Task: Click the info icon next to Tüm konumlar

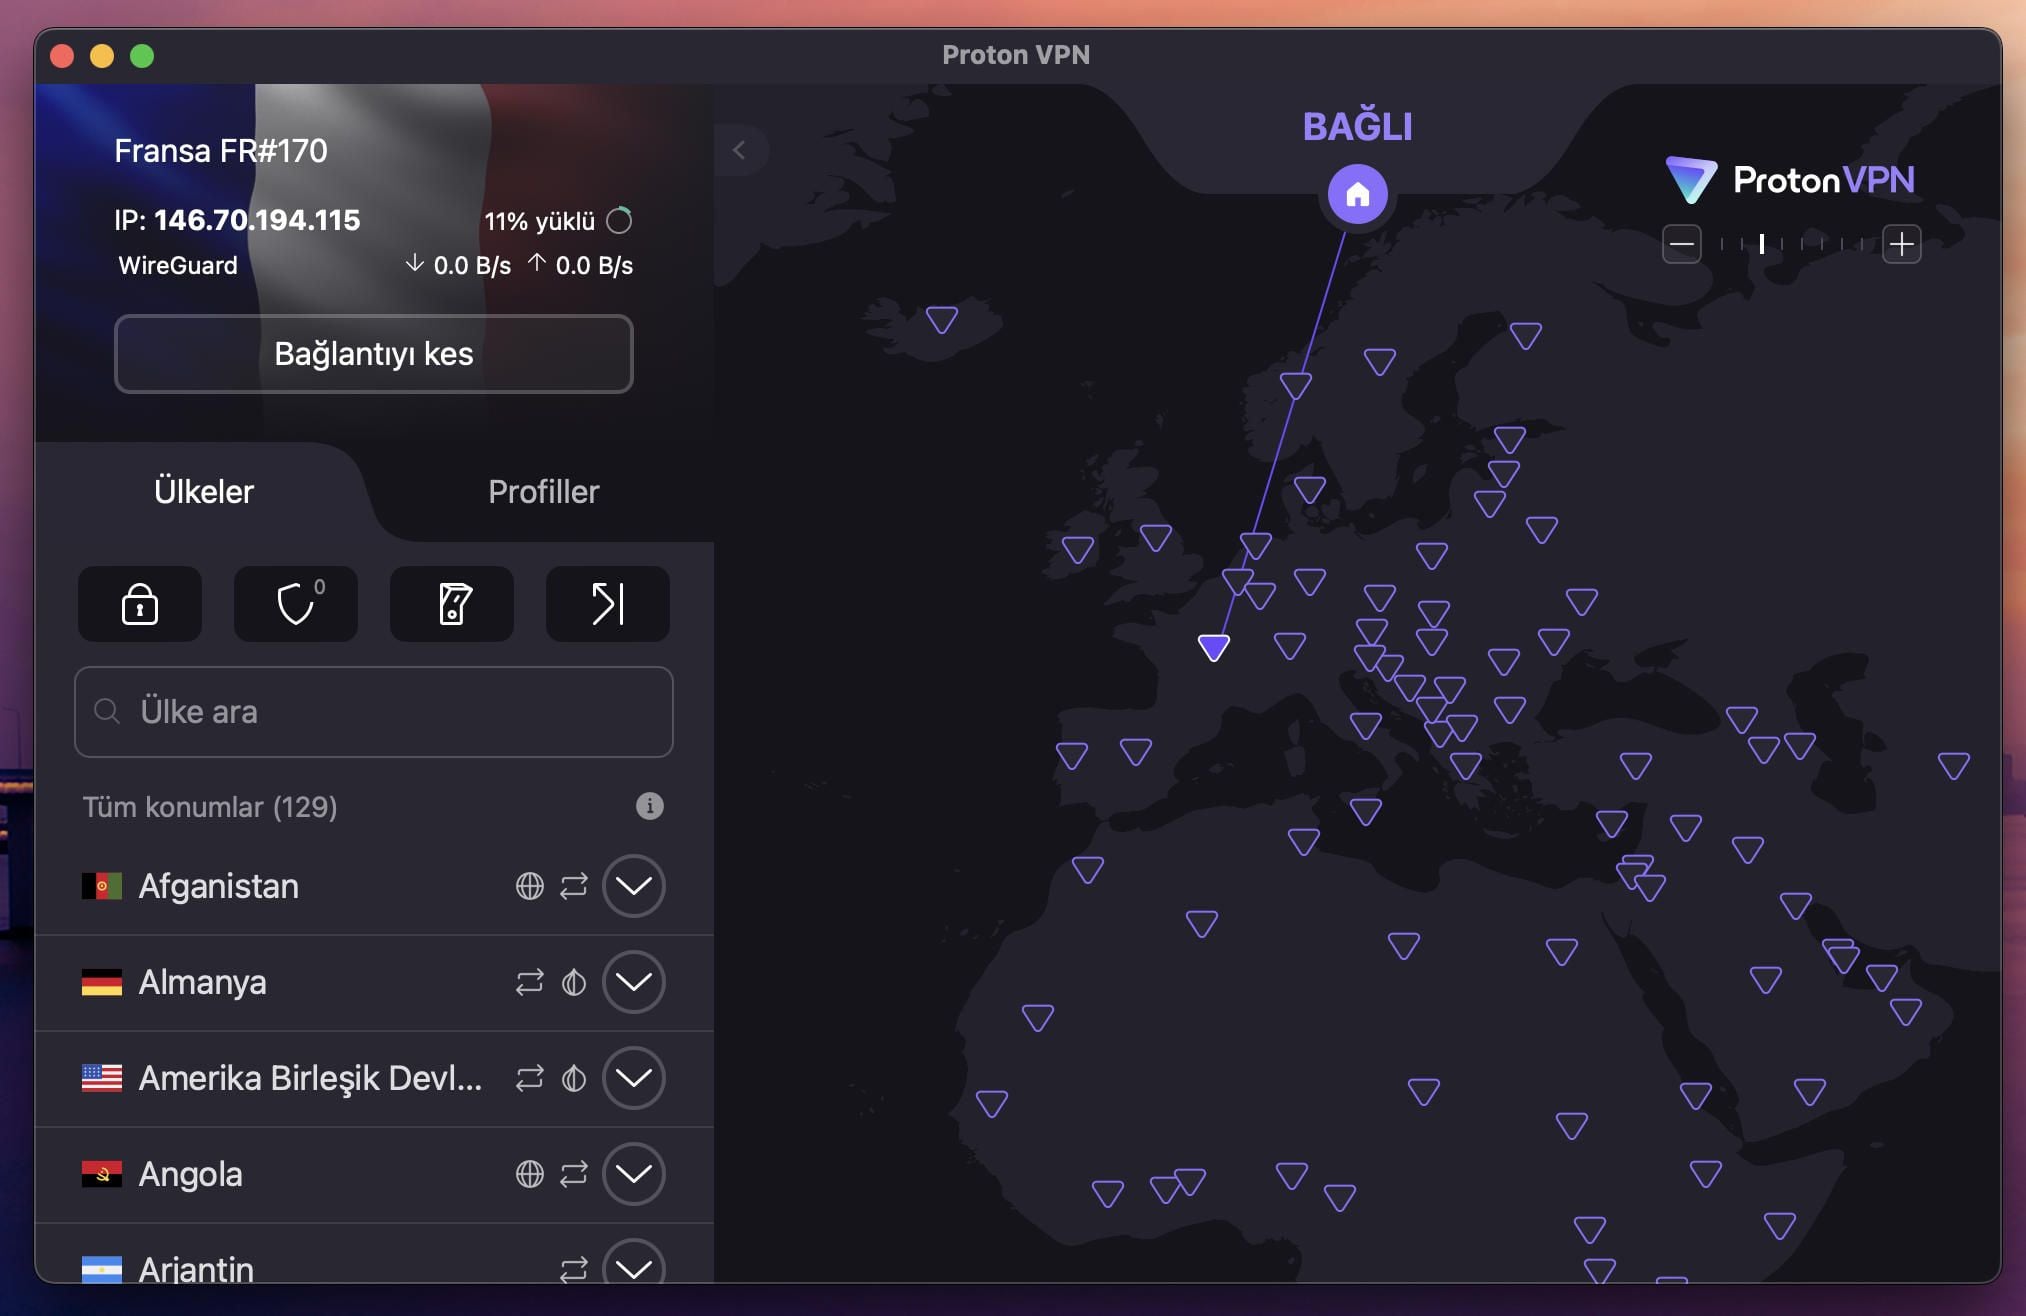Action: coord(650,806)
